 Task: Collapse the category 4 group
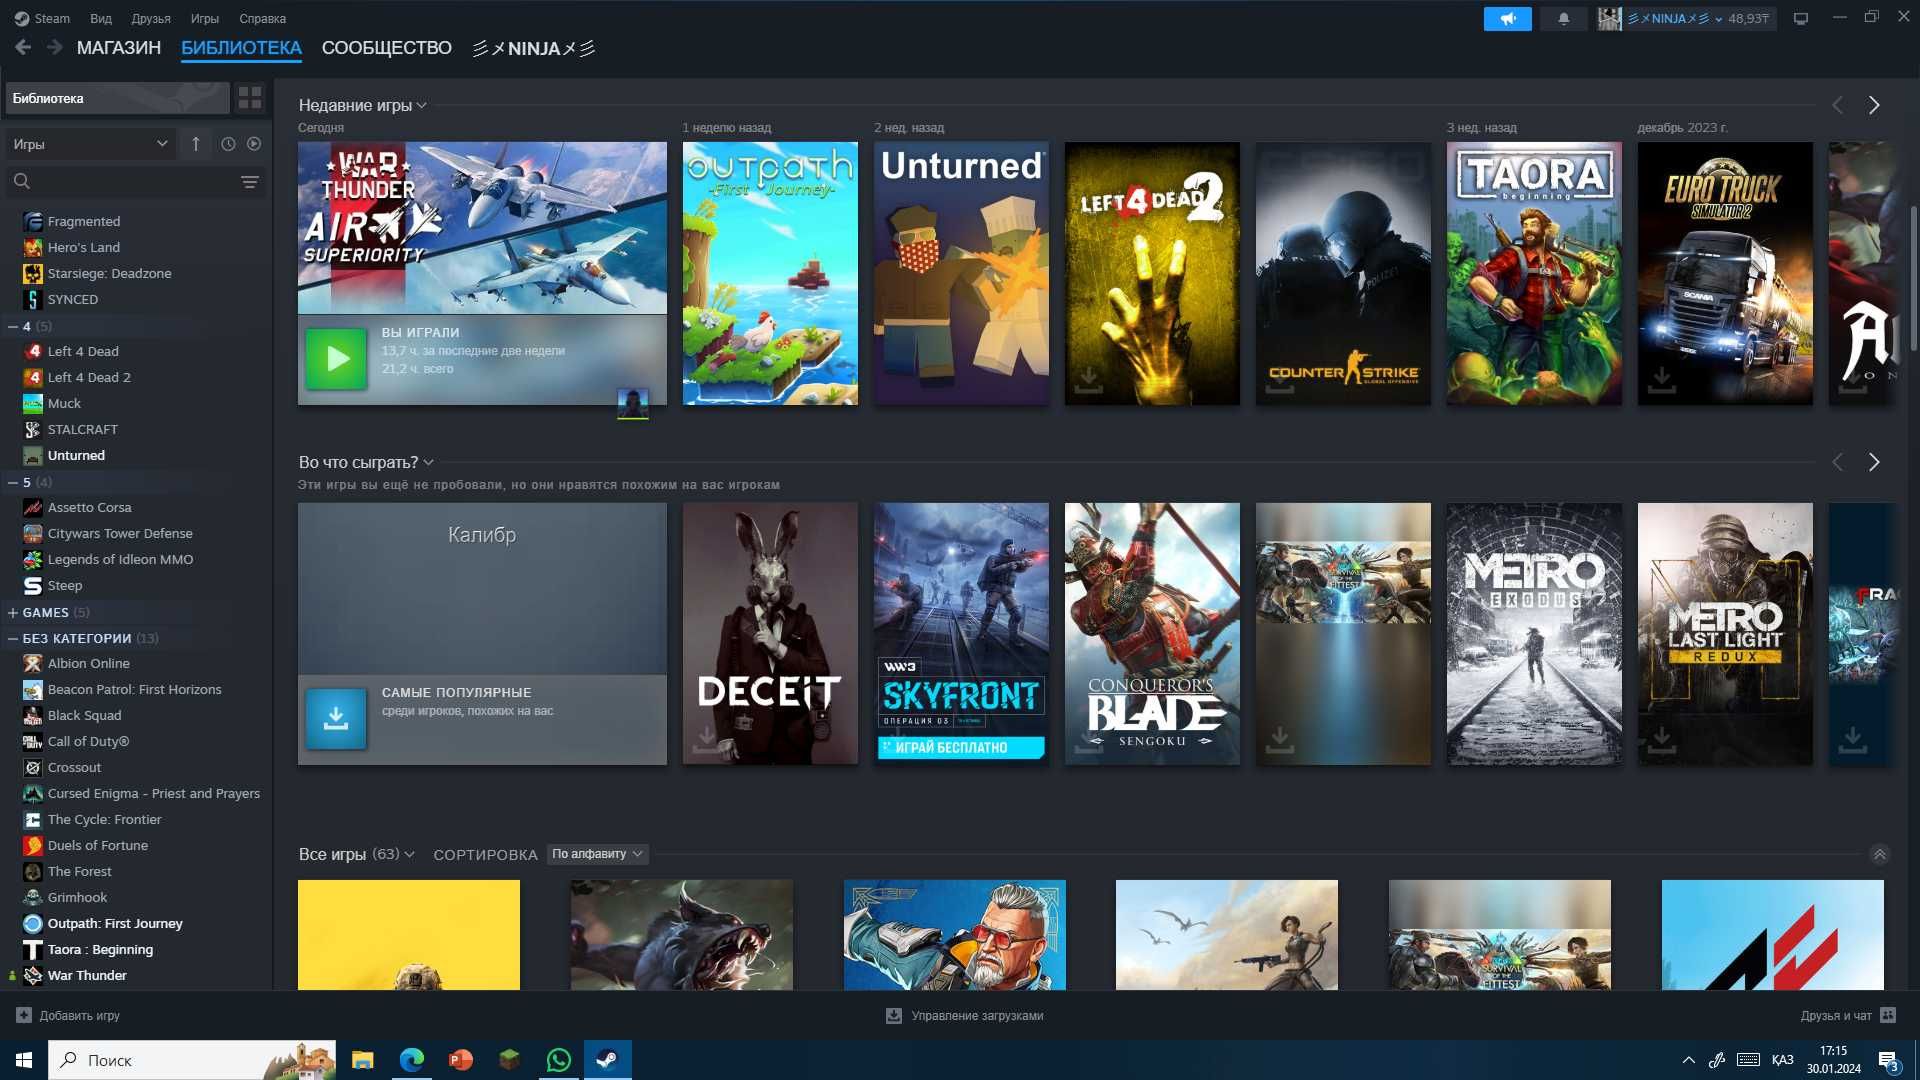pyautogui.click(x=13, y=326)
